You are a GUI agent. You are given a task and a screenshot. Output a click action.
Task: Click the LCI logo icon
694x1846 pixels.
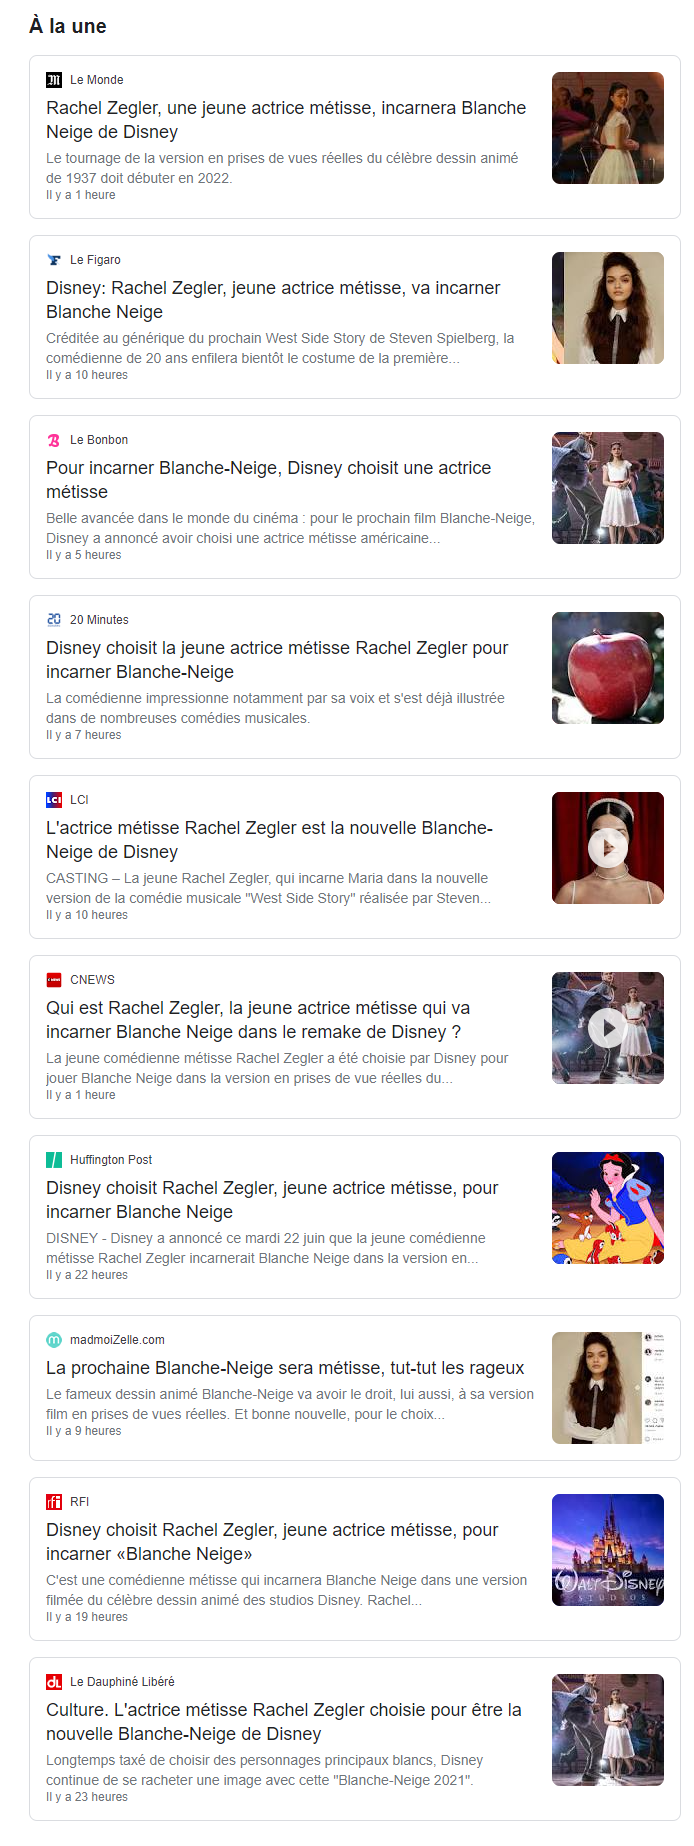click(x=54, y=800)
